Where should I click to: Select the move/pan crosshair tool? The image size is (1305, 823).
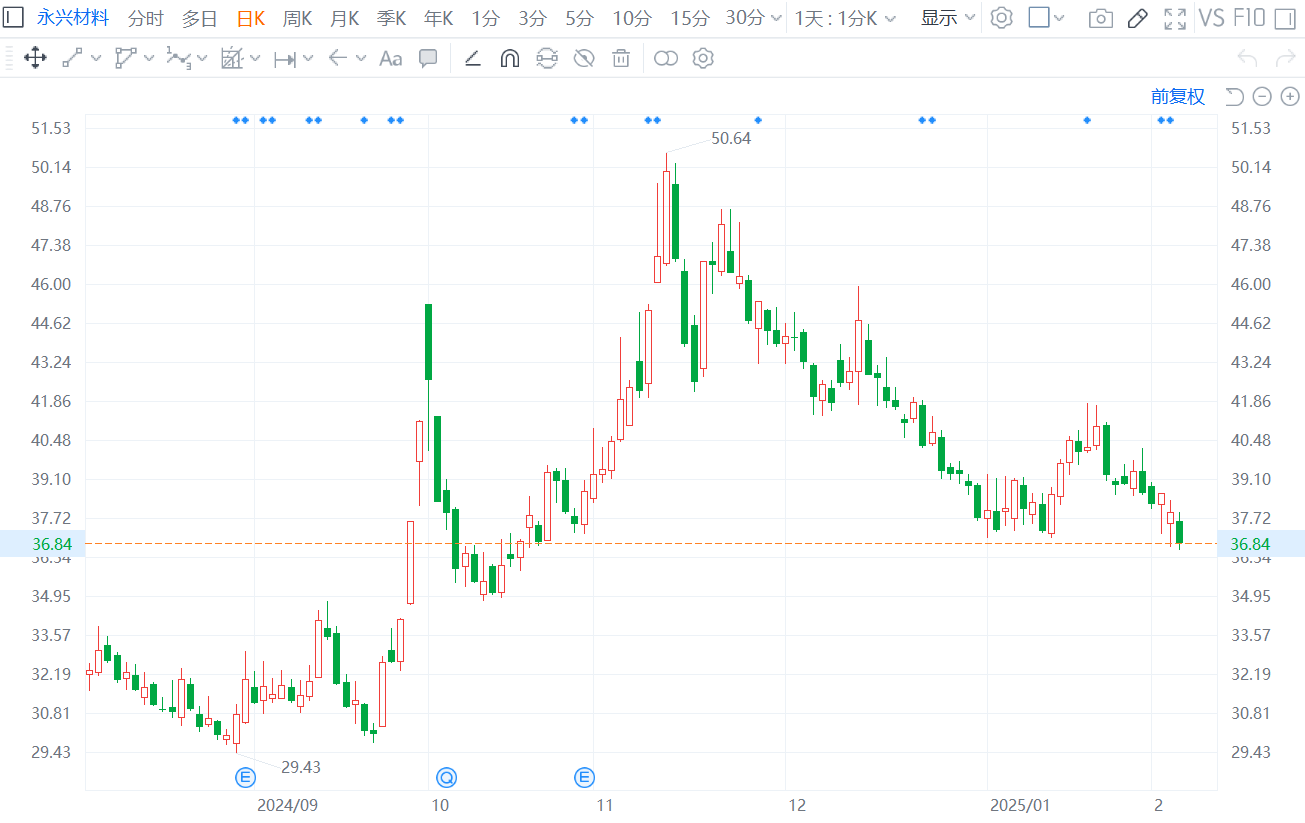point(35,58)
